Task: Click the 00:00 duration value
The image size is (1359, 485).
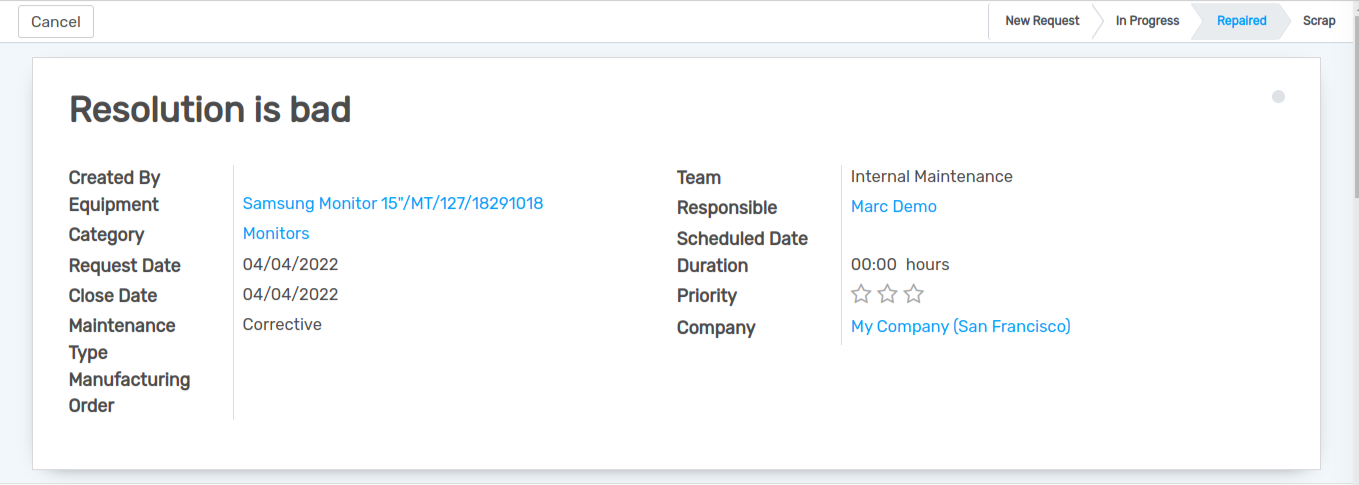Action: [x=873, y=265]
